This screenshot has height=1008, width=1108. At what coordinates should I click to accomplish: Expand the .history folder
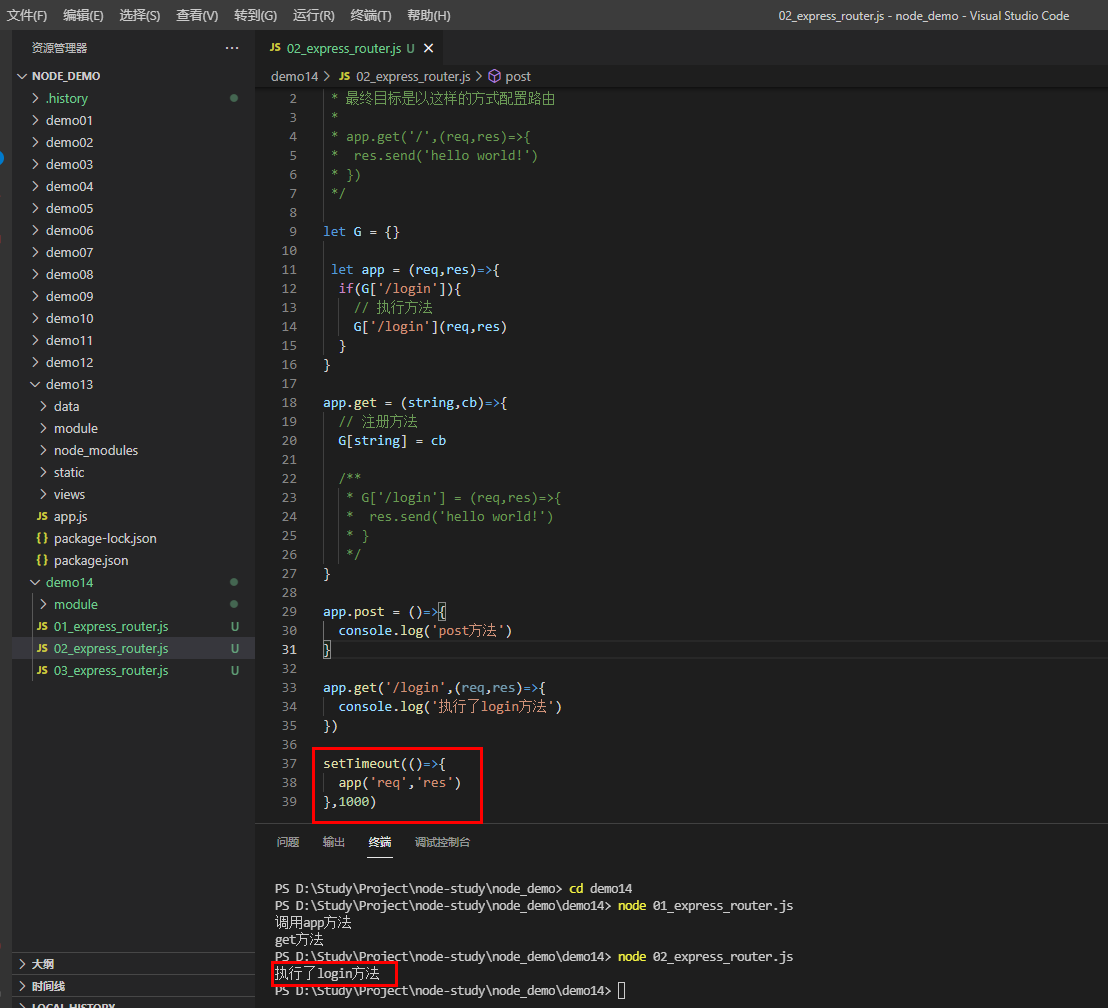click(134, 98)
